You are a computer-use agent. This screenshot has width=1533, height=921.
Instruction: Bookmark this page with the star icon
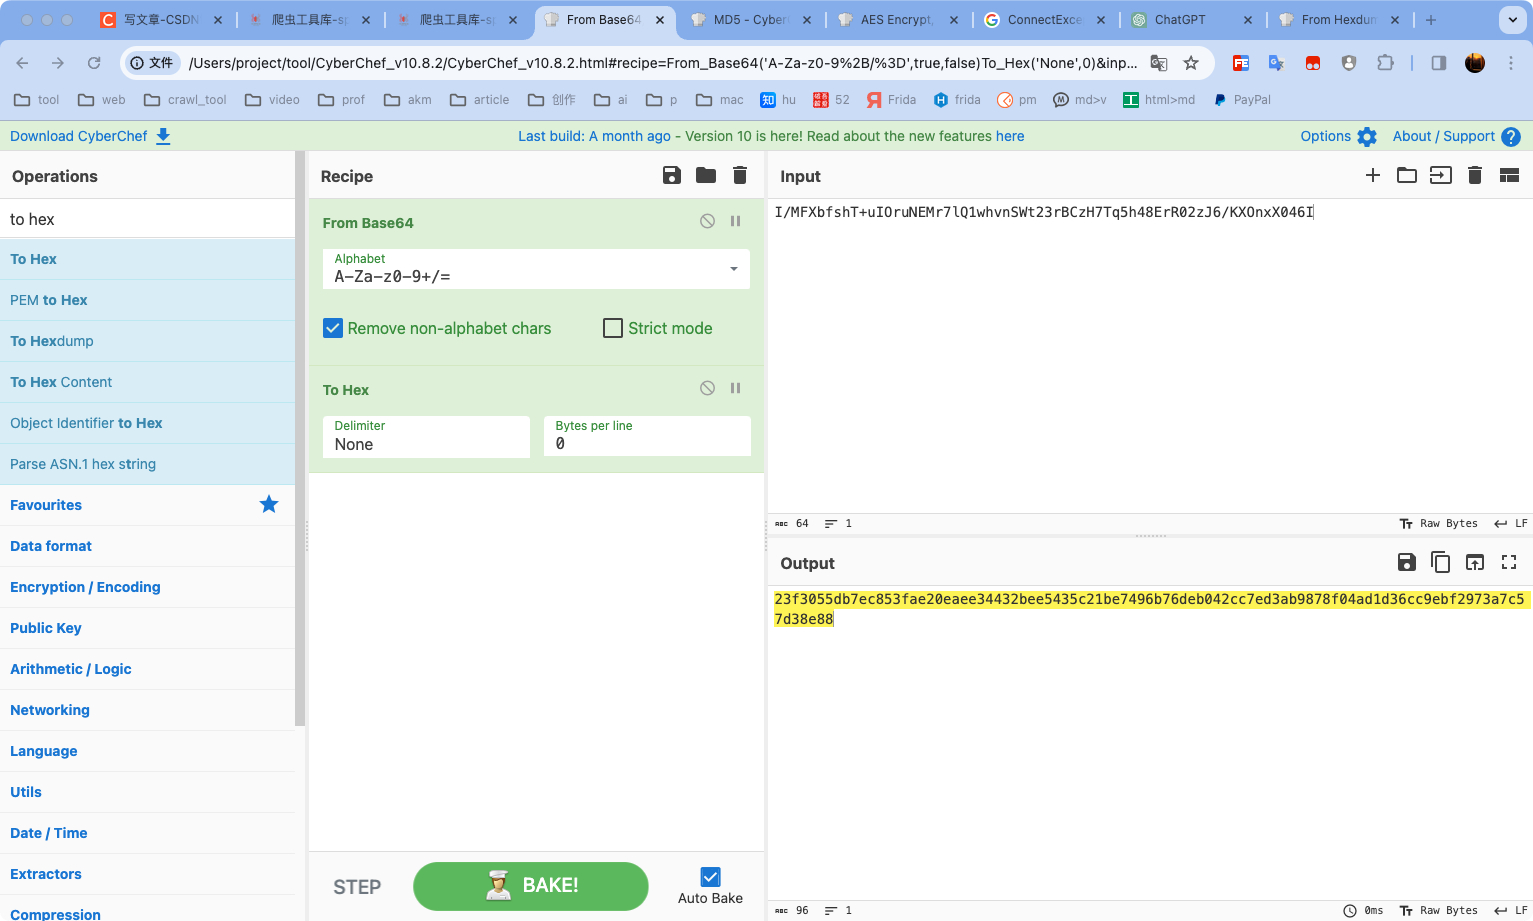(1191, 63)
